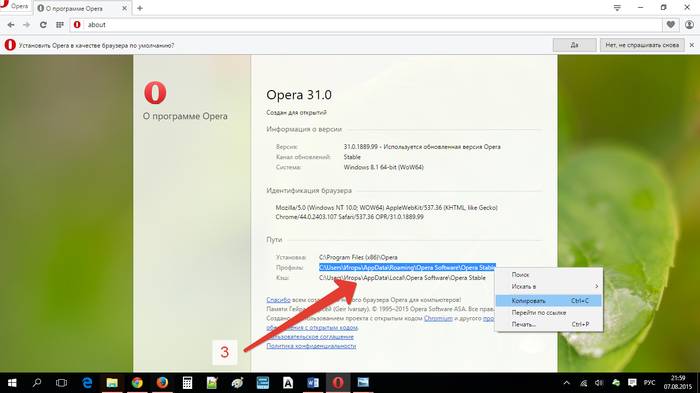The height and width of the screenshot is (393, 700).
Task: Focus the address bar showing 'about'
Action: [x=366, y=25]
